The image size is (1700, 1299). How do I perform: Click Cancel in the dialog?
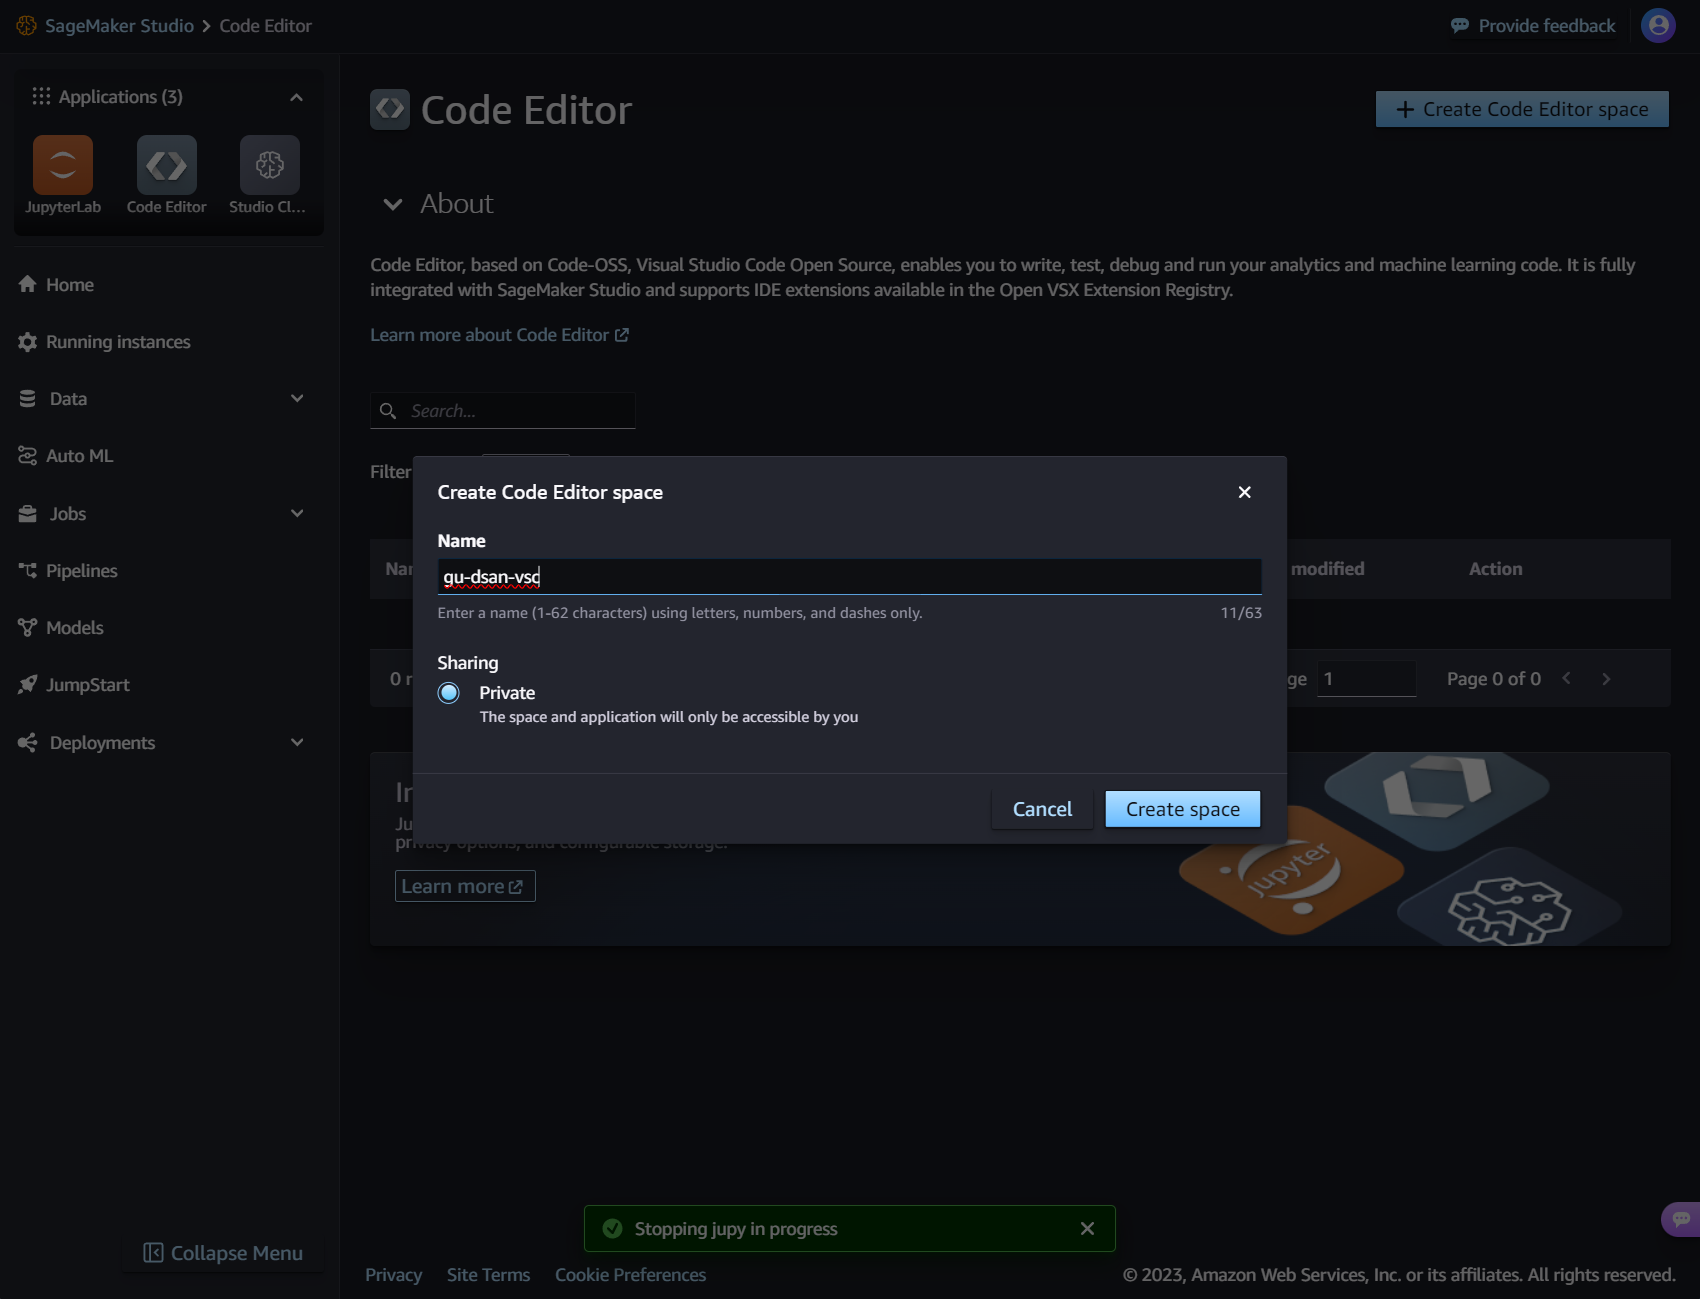click(x=1042, y=809)
